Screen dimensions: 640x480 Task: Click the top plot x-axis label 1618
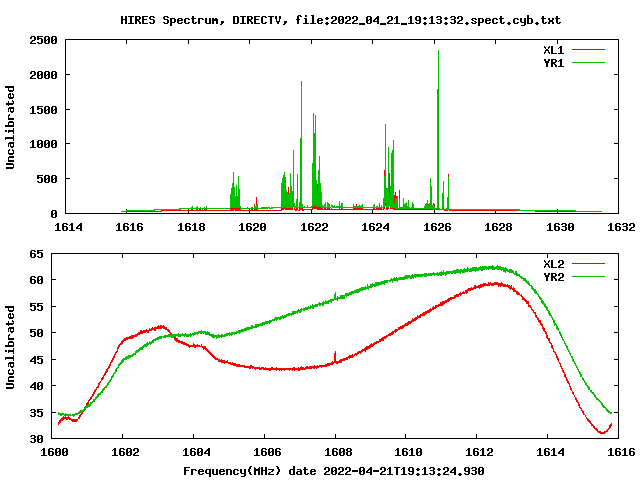pos(191,227)
